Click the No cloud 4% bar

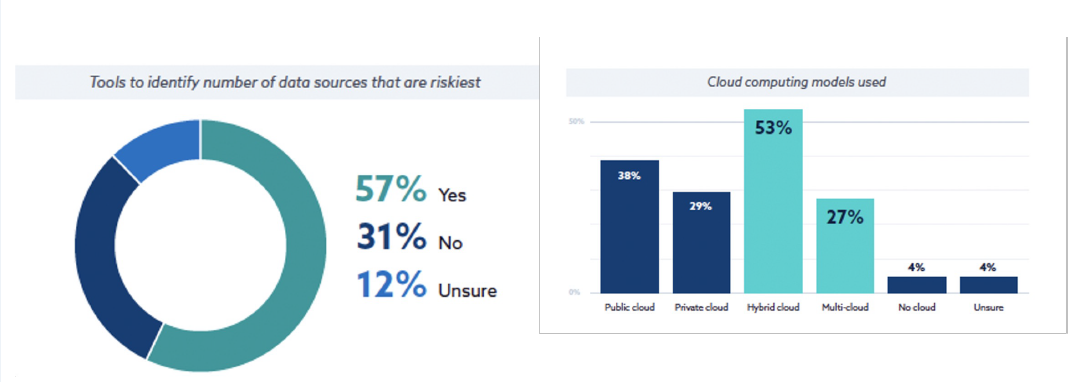tap(917, 285)
